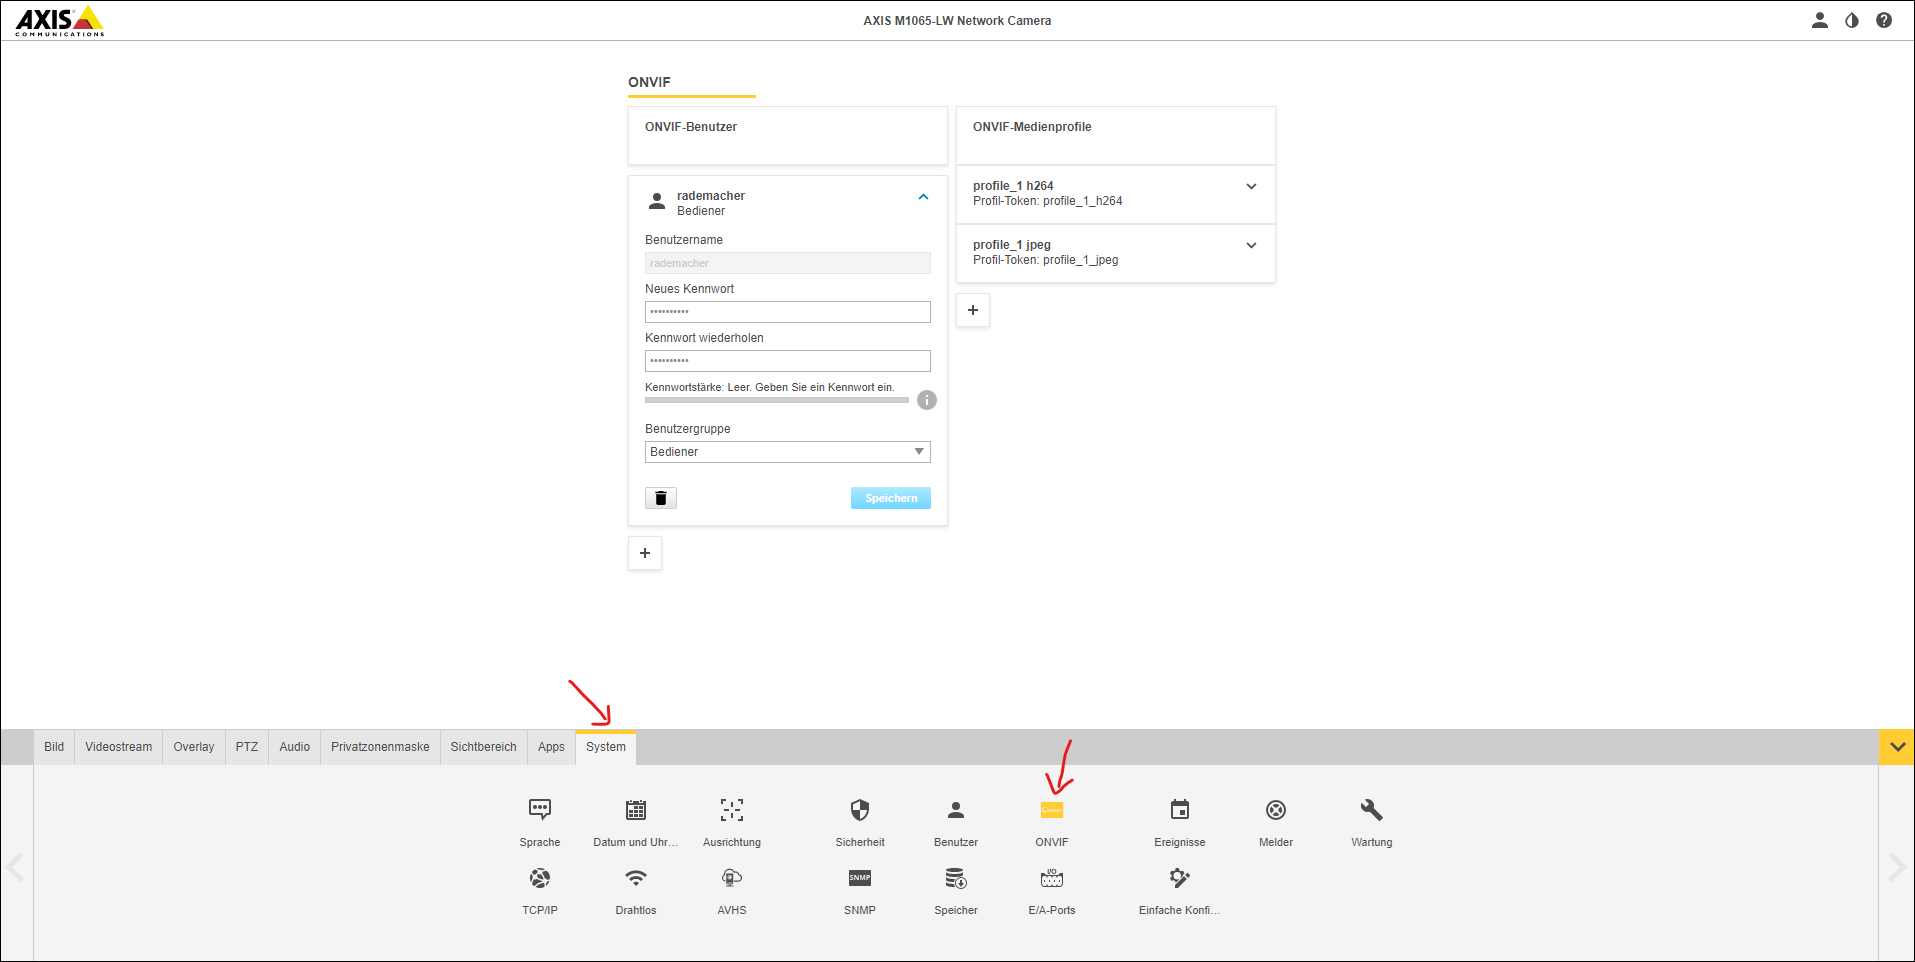Open the AVHS icon
The height and width of the screenshot is (962, 1915).
(732, 878)
